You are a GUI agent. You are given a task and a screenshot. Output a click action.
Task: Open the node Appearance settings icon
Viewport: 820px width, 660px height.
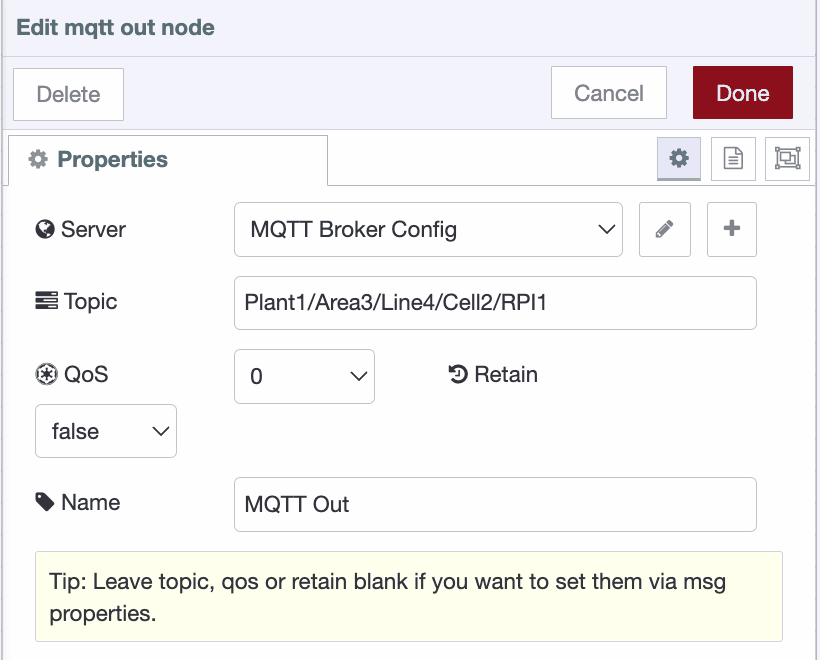point(788,158)
